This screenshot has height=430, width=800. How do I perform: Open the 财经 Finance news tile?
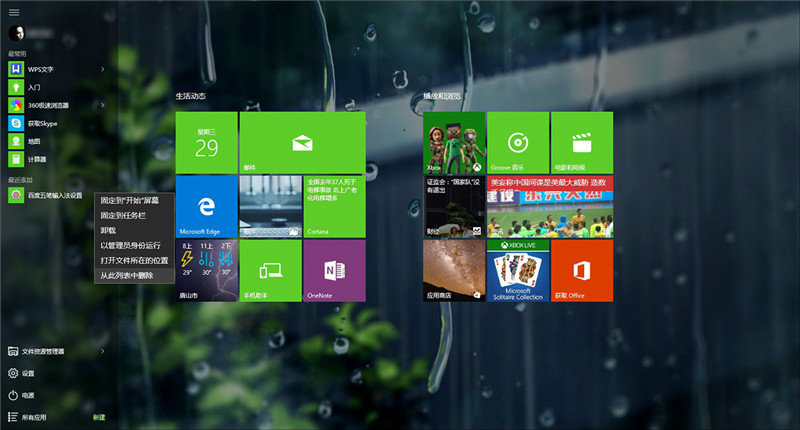[454, 207]
